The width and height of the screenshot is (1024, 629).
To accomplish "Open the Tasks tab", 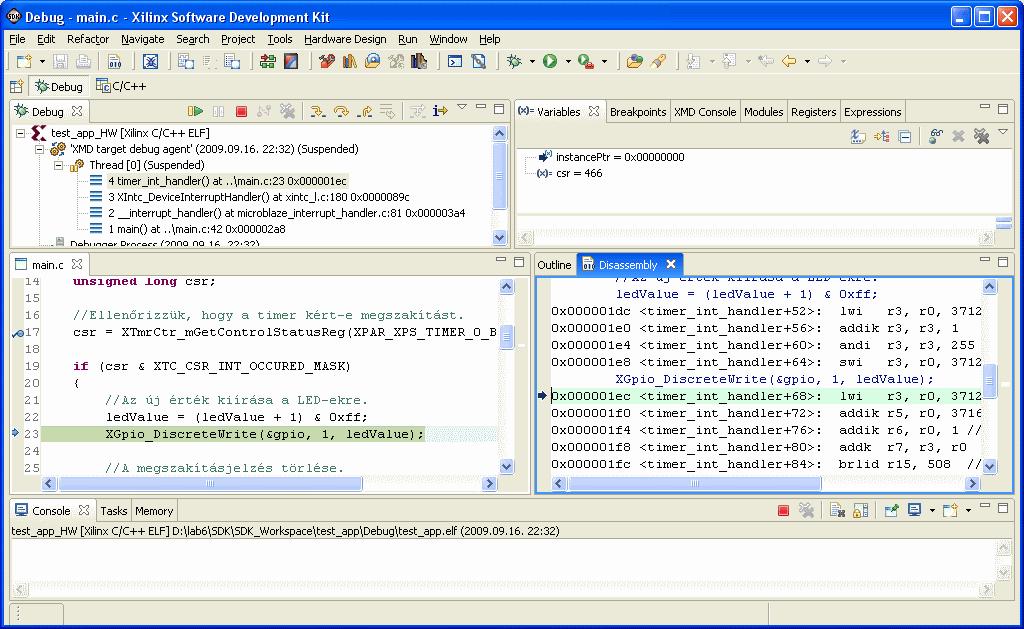I will click(114, 511).
